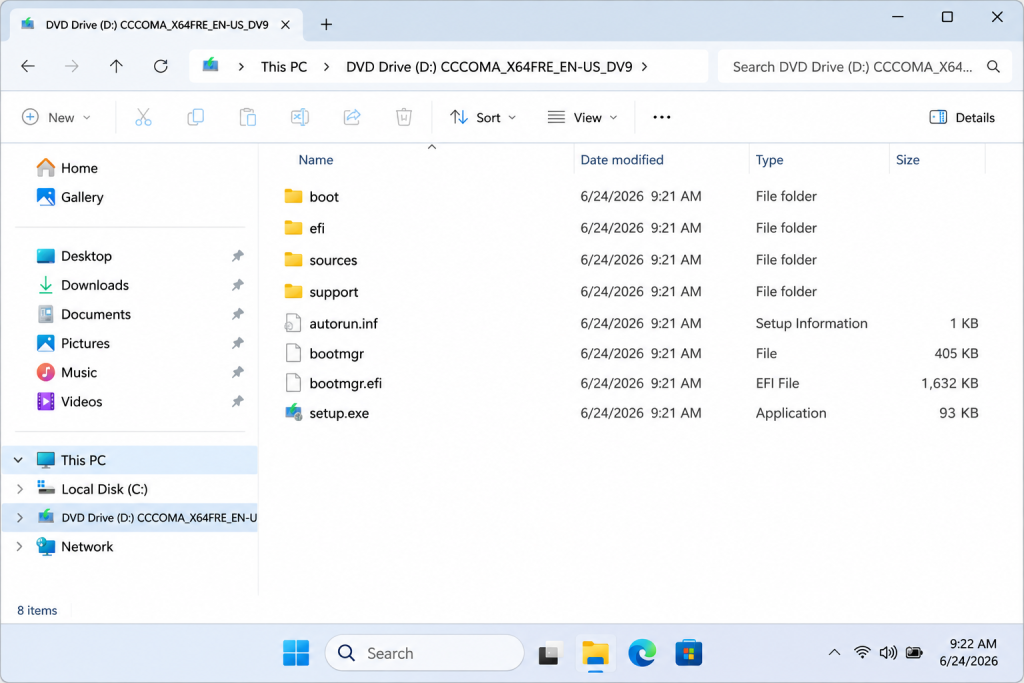1024x683 pixels.
Task: Sort by Date modified column header
Action: point(622,160)
